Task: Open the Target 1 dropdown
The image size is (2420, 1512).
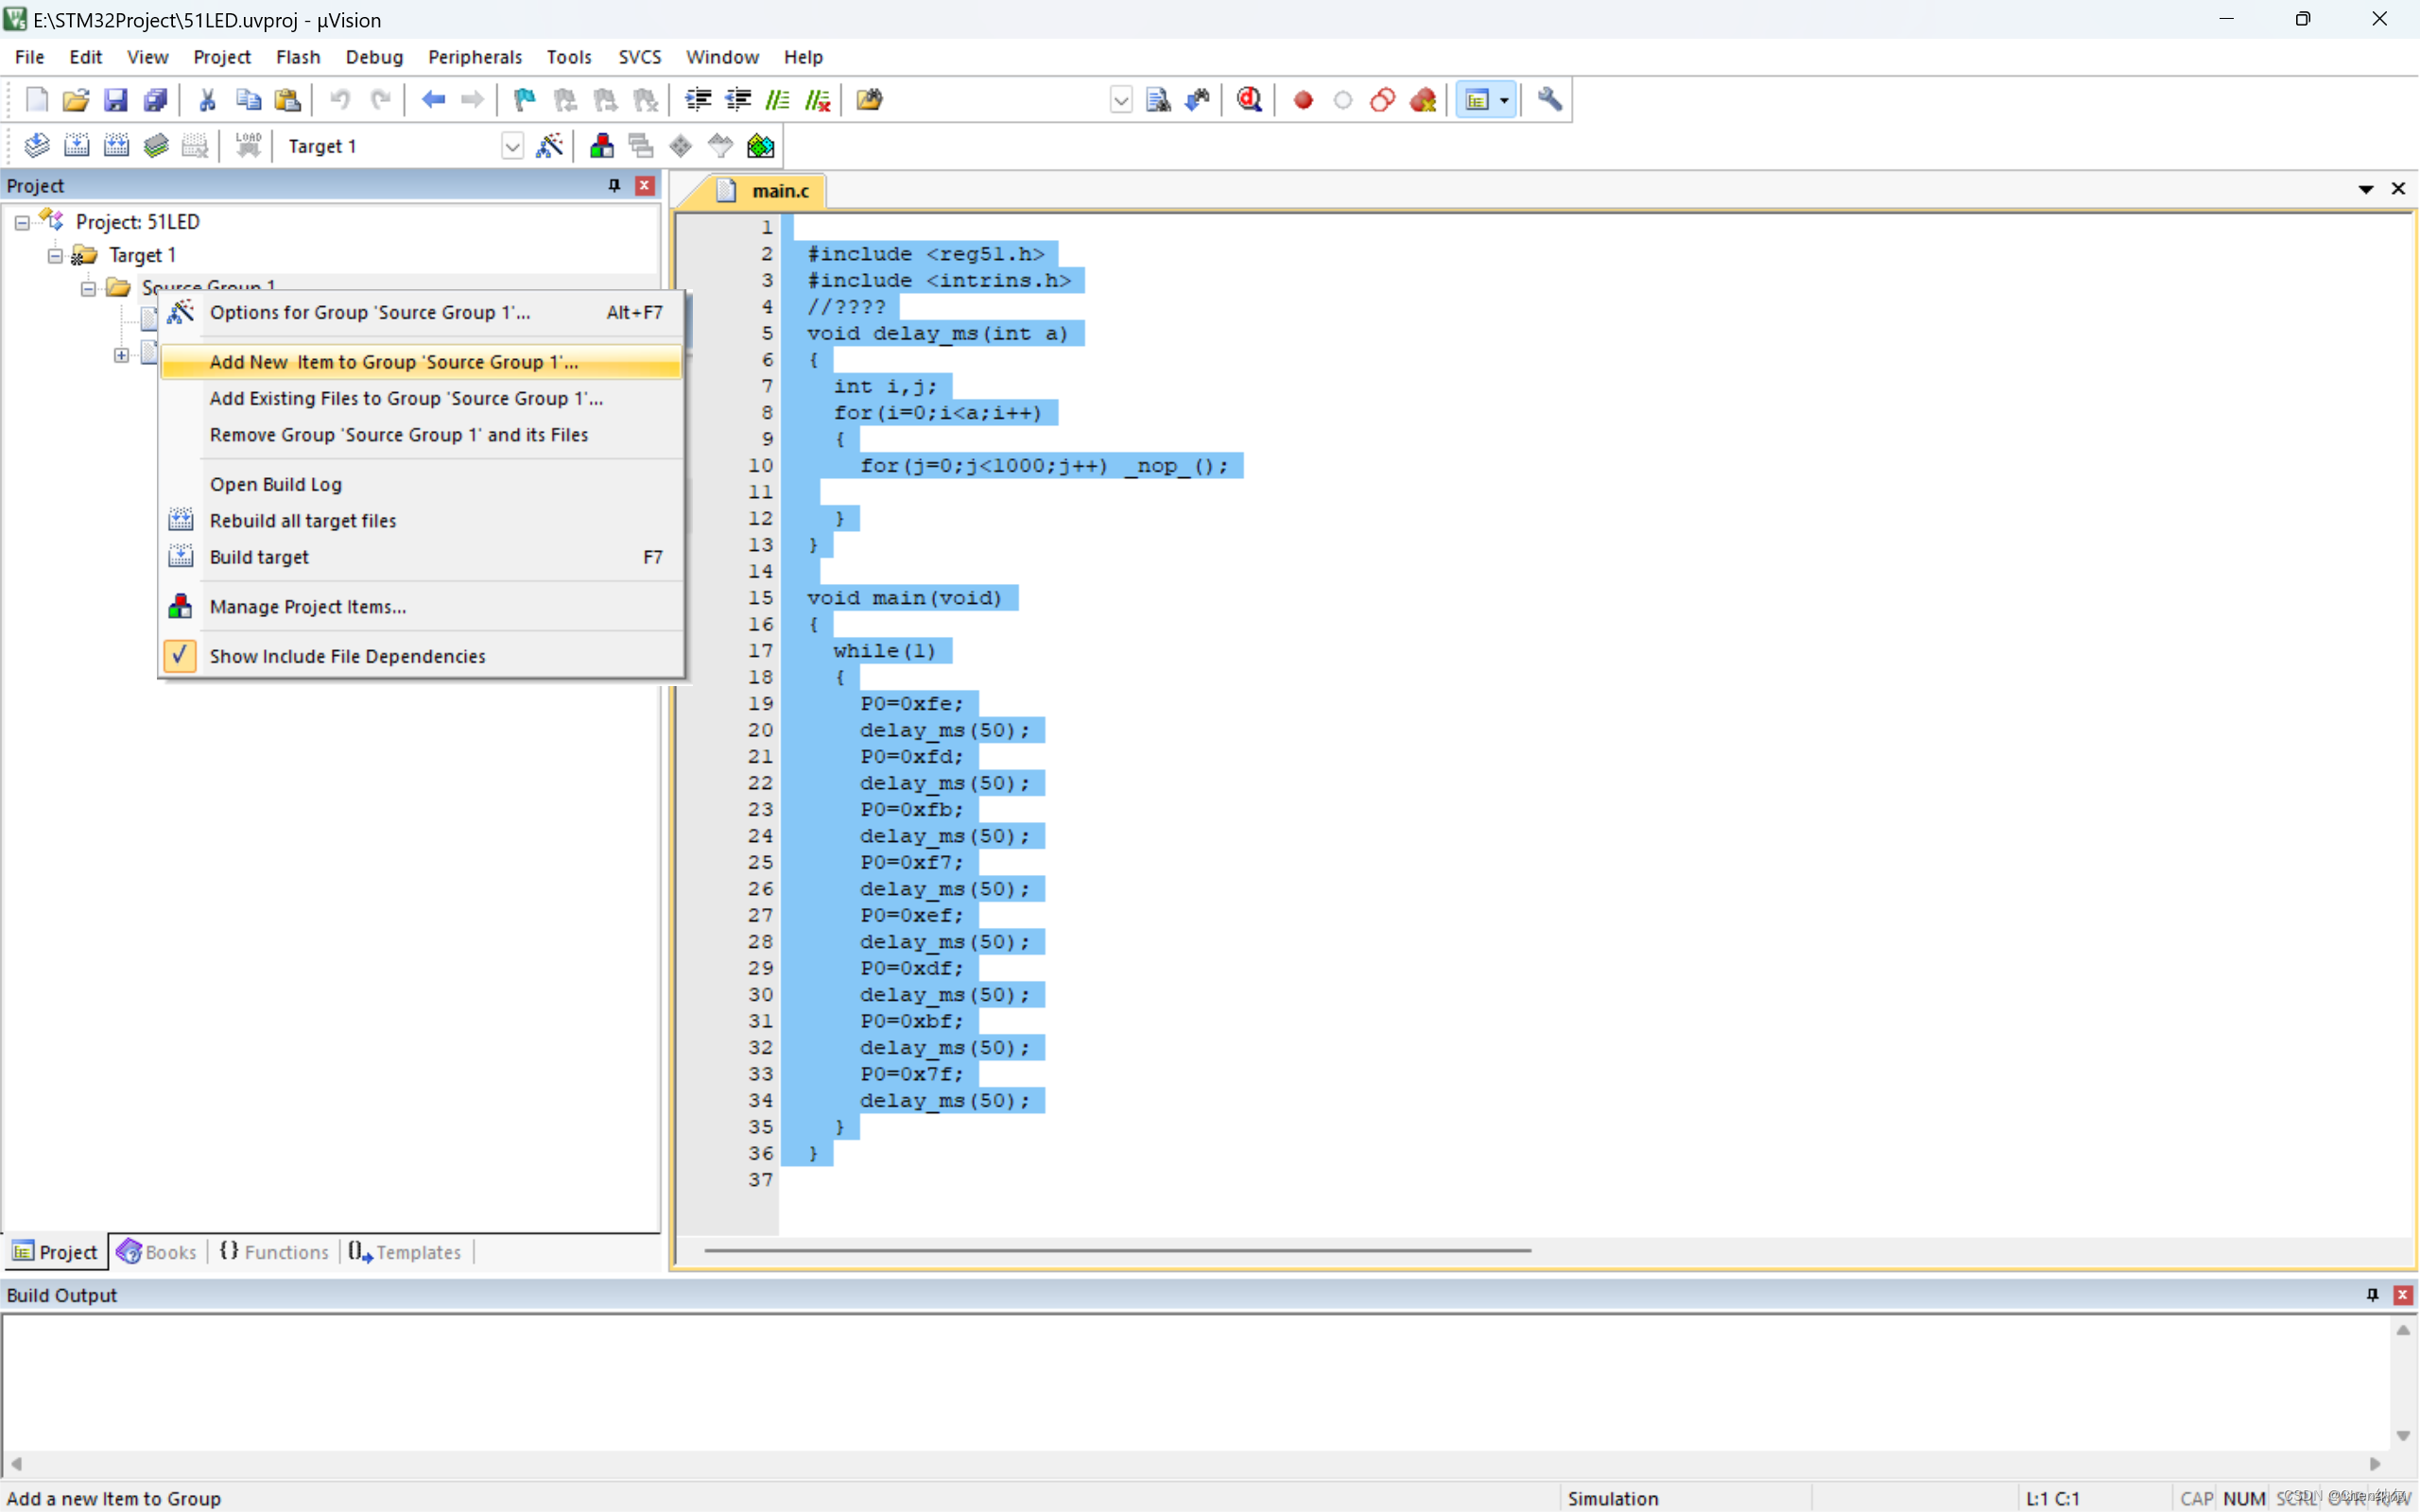Action: (512, 146)
